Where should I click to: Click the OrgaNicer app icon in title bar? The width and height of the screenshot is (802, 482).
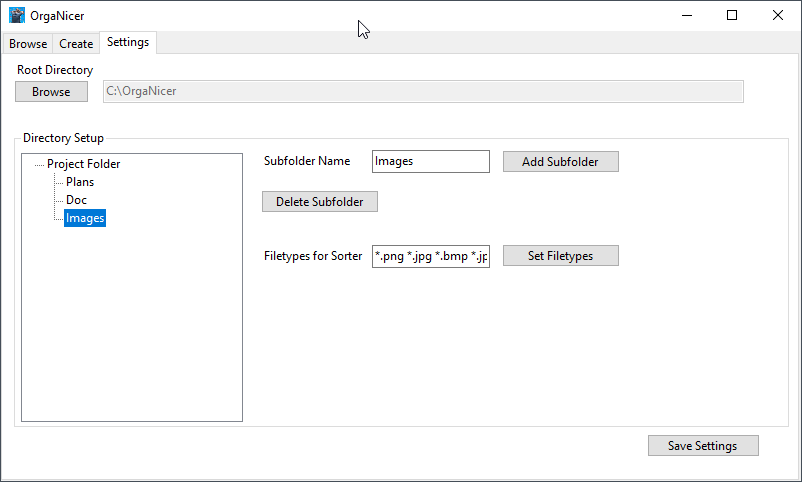pyautogui.click(x=16, y=16)
